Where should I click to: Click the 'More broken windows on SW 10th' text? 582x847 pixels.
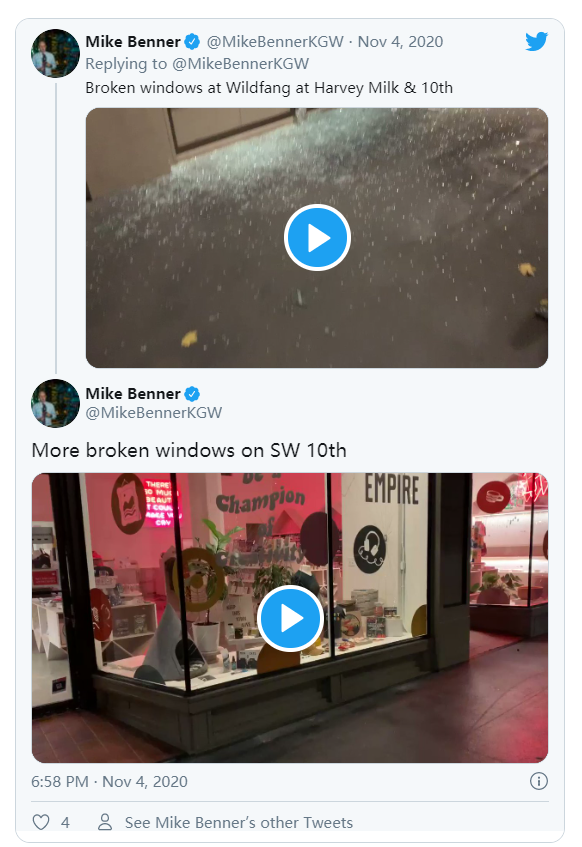pos(189,451)
